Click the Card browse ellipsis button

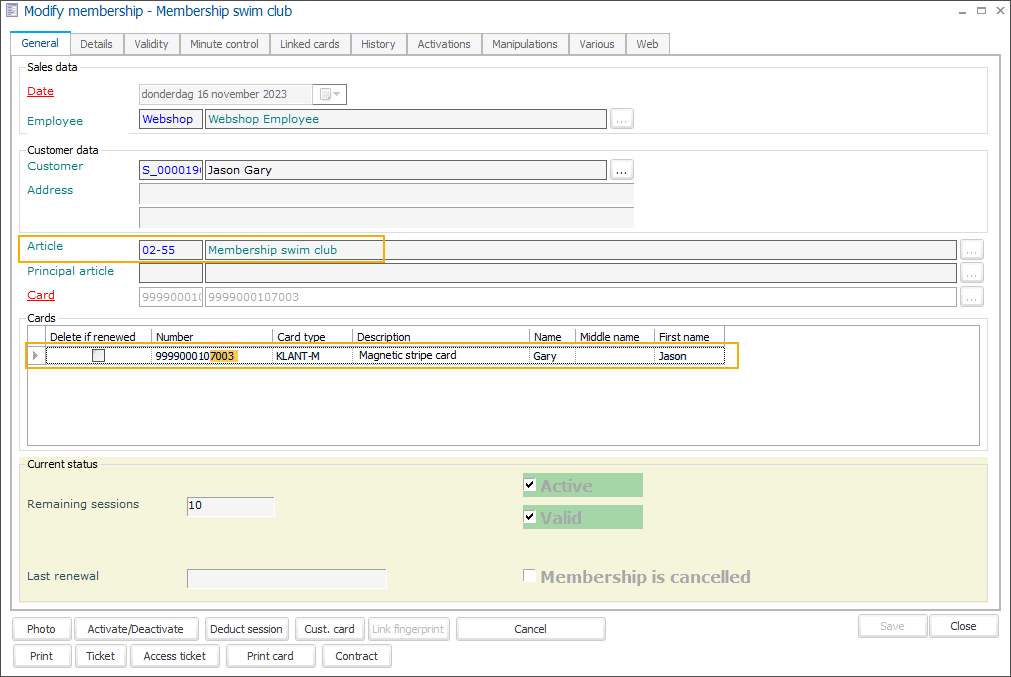point(971,297)
